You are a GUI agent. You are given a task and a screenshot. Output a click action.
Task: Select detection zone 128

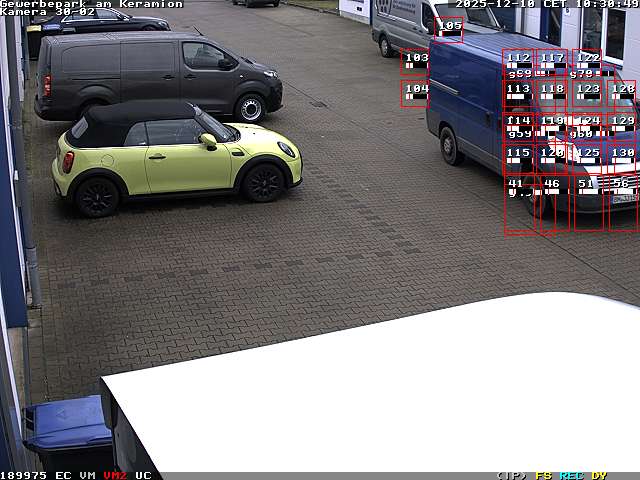coord(622,94)
